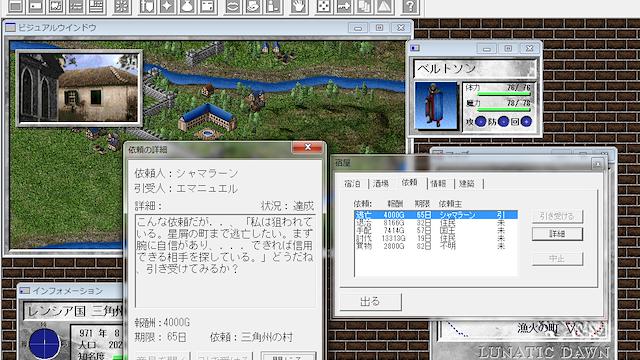Open the map picture toolbar icon
Viewport: 640px width, 360px height.
[56, 6]
